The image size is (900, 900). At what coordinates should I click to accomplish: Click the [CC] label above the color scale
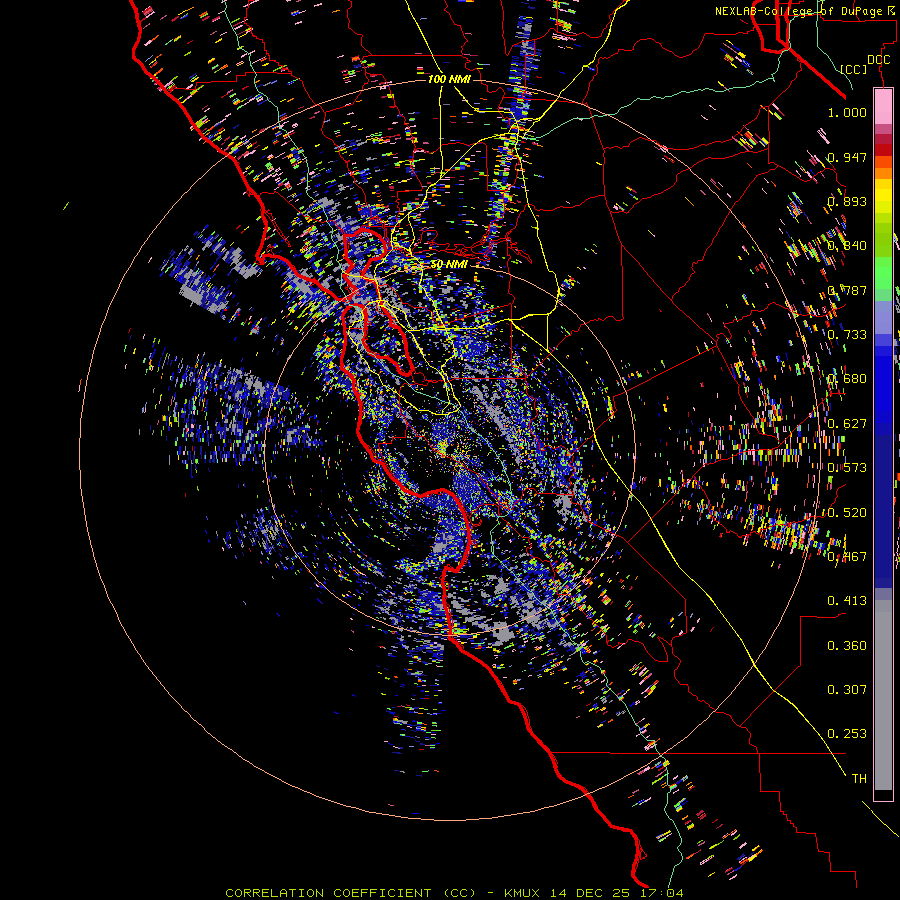click(x=854, y=69)
